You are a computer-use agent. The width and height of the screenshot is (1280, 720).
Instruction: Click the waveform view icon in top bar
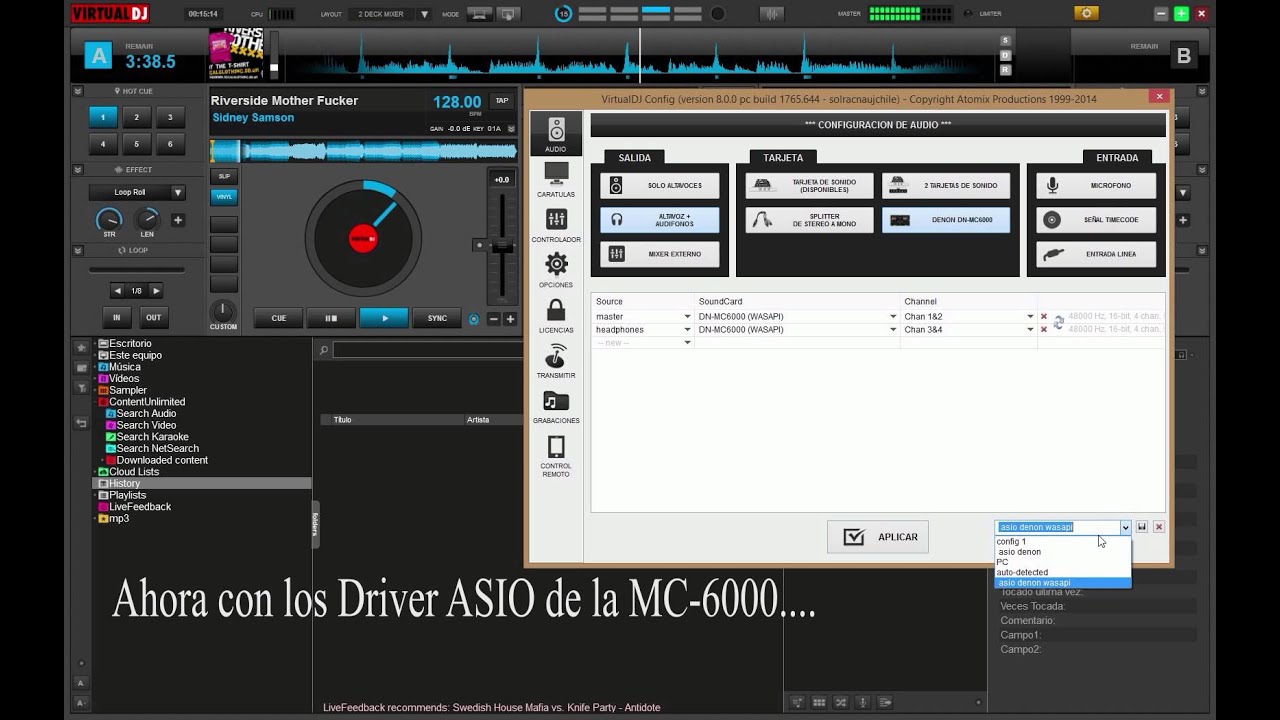point(772,14)
